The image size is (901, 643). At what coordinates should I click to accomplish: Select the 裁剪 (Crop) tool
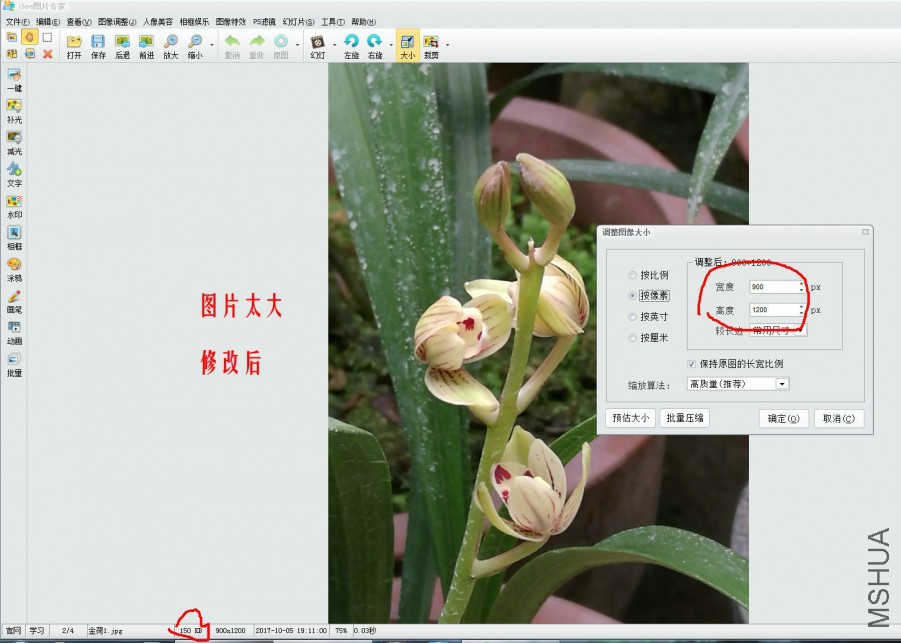coord(431,45)
